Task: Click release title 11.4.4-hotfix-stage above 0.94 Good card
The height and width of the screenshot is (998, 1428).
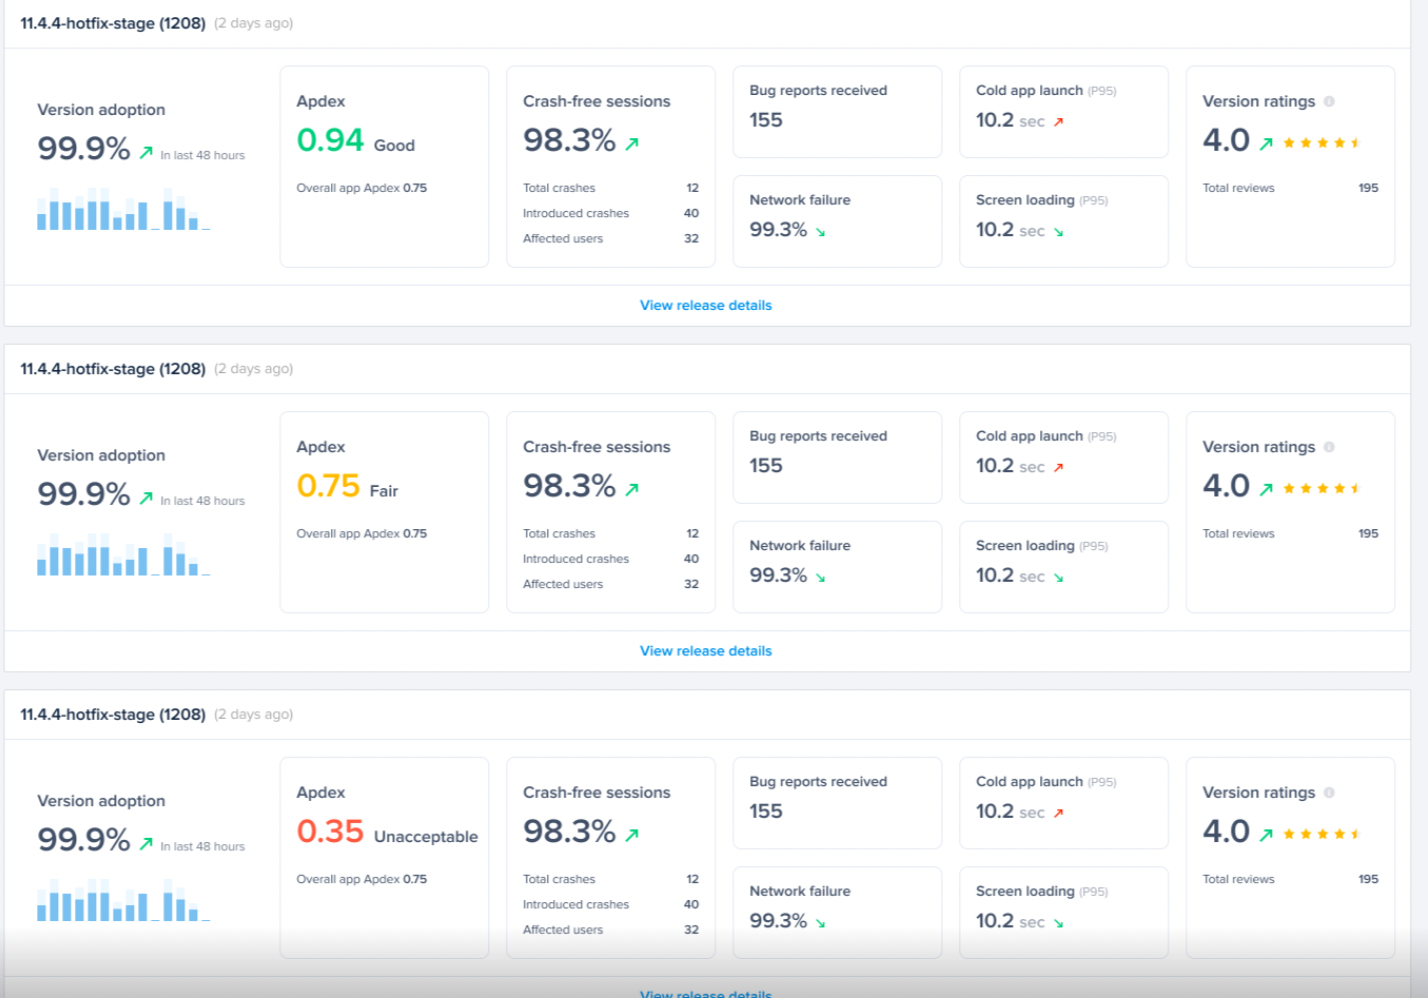Action: click(x=113, y=23)
